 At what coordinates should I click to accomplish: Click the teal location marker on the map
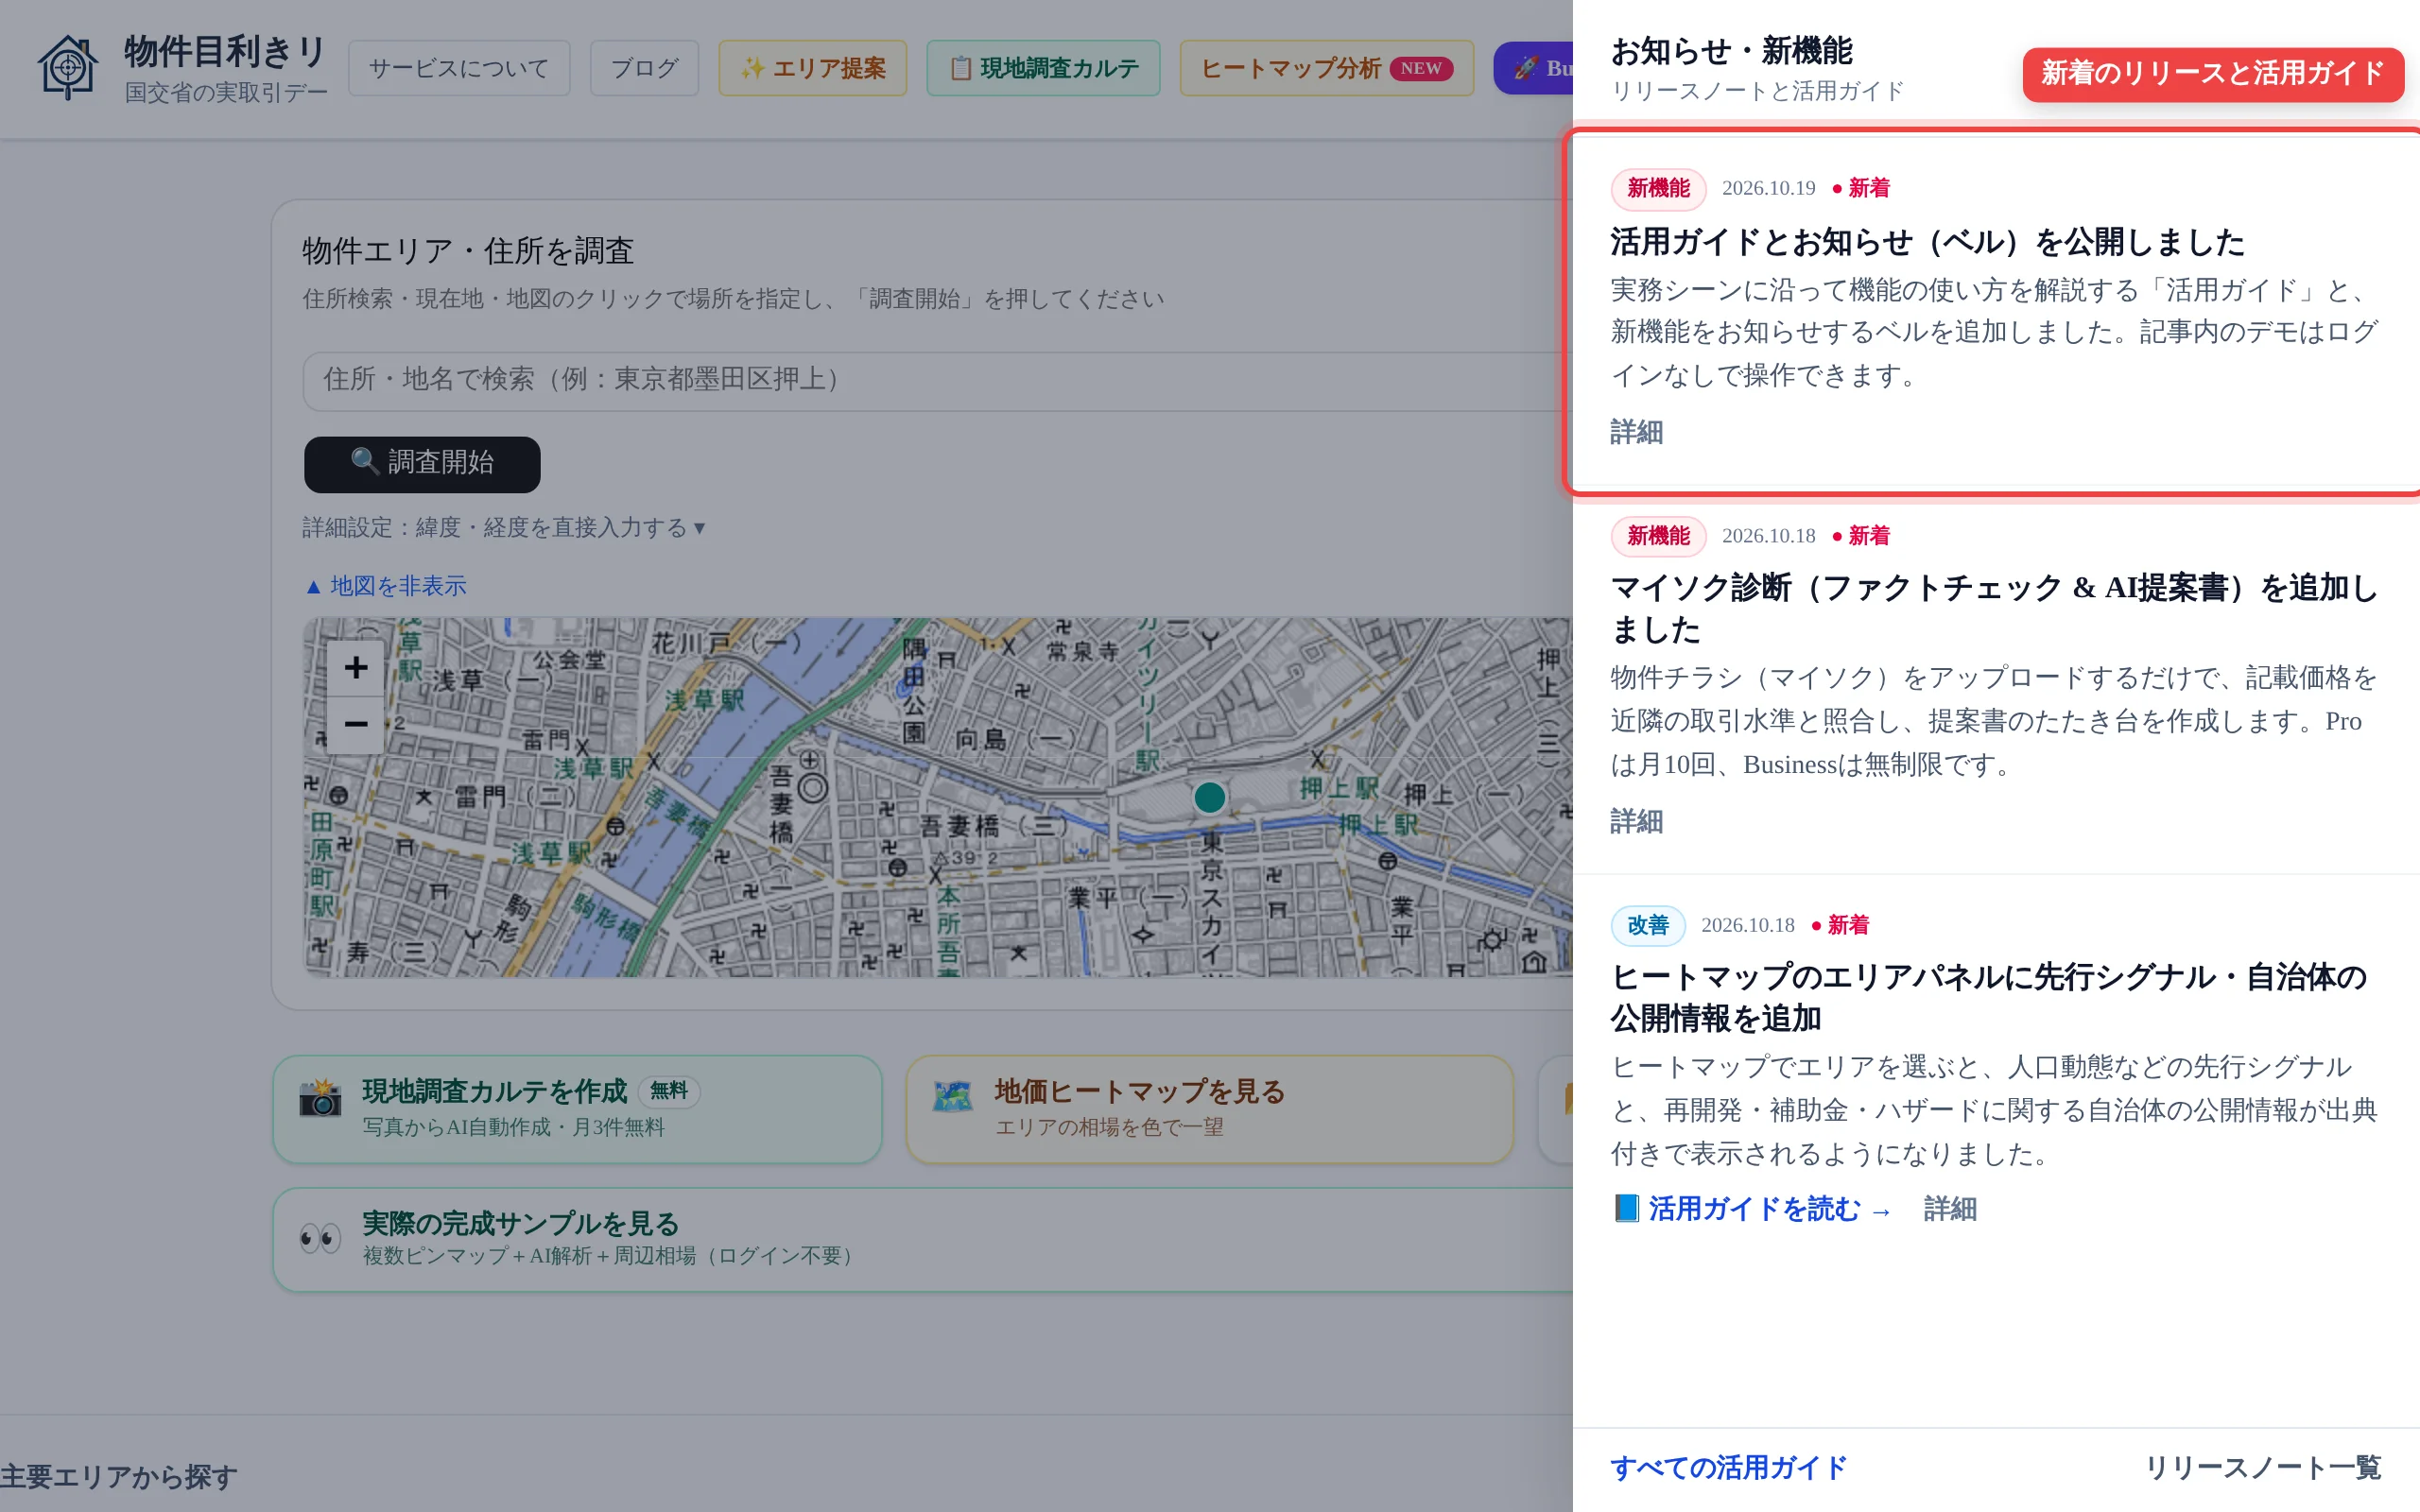(x=1209, y=797)
